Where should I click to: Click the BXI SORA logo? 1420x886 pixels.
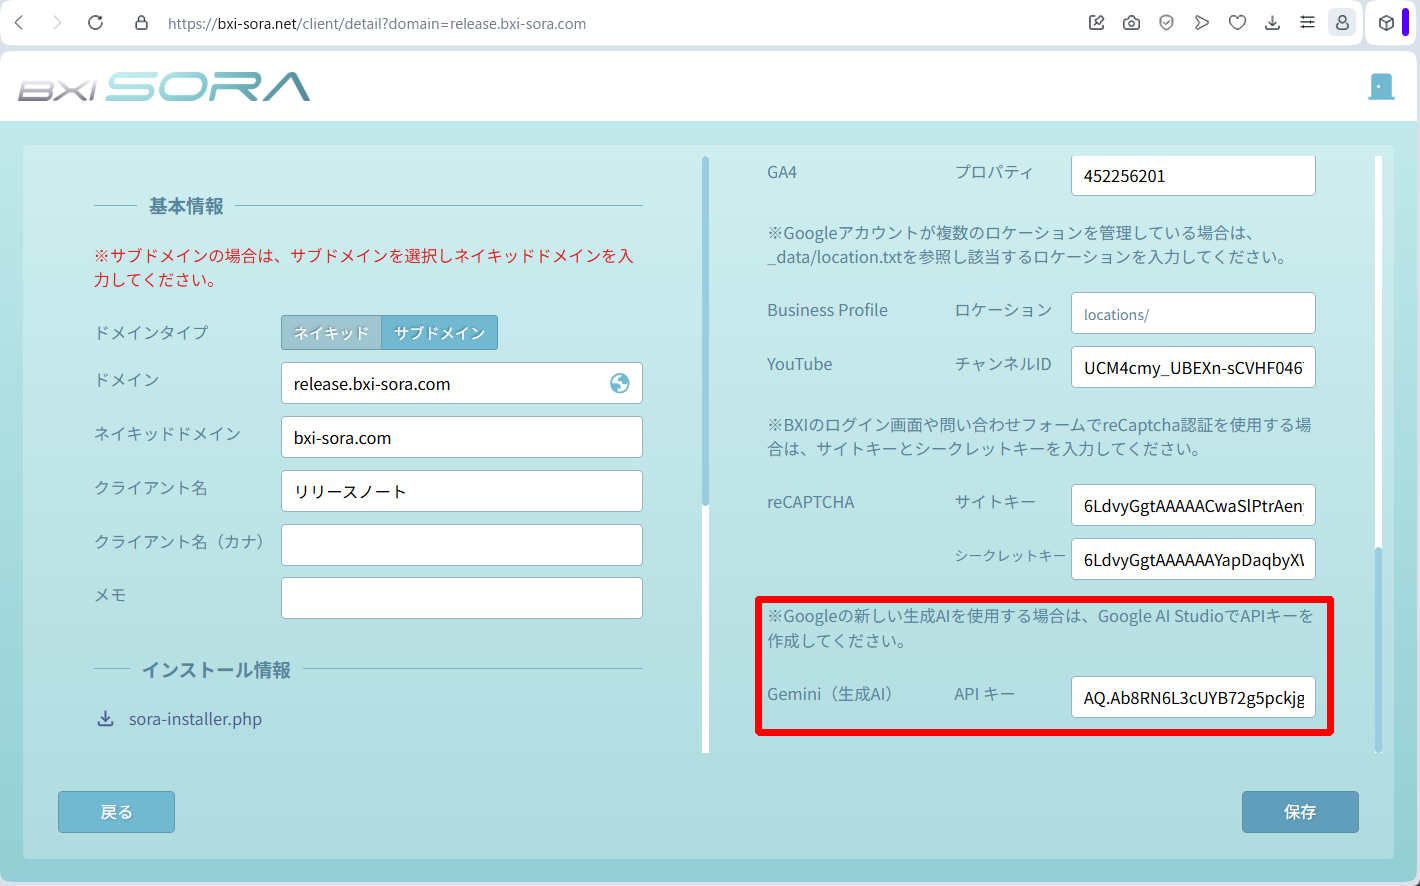[x=164, y=87]
